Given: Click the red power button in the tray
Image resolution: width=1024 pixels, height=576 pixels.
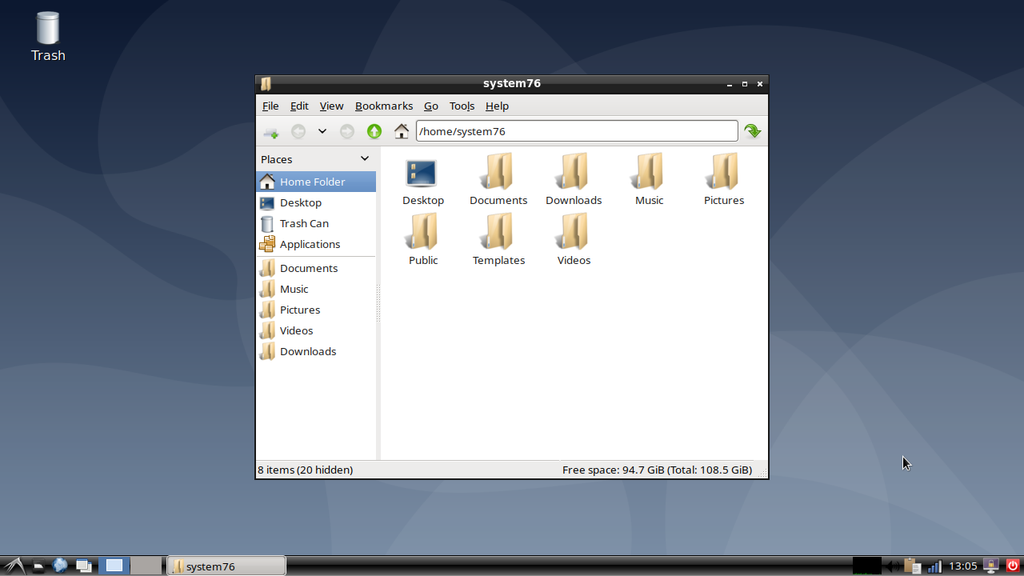Looking at the screenshot, I should tap(1012, 565).
